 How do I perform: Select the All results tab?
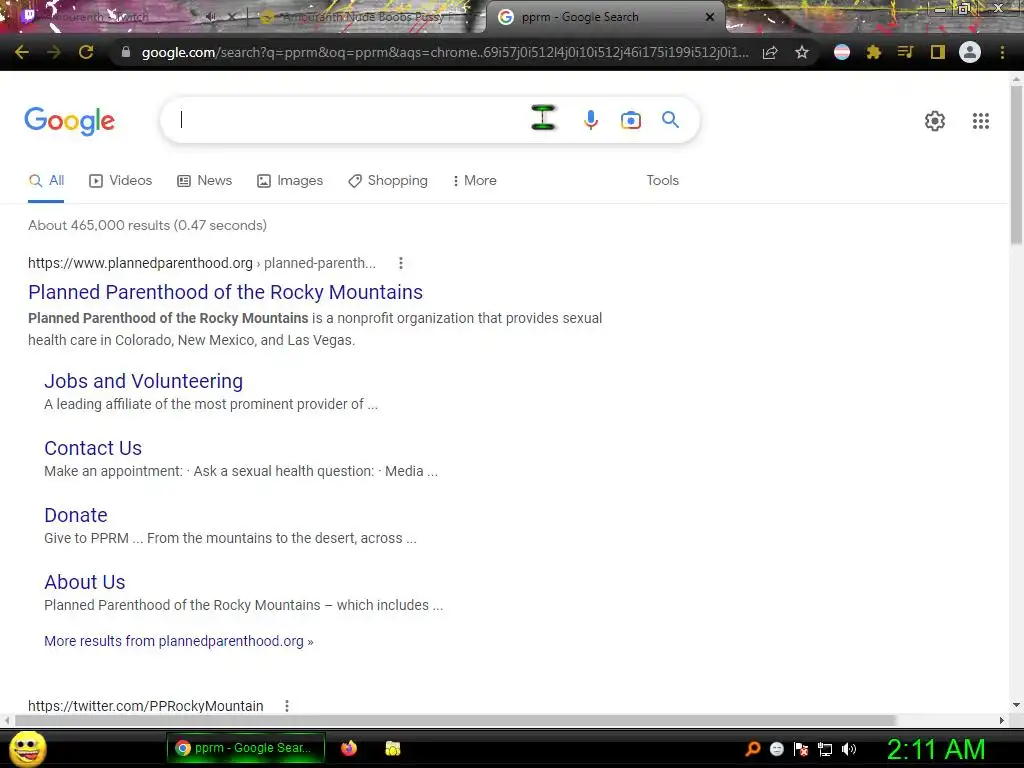click(46, 181)
